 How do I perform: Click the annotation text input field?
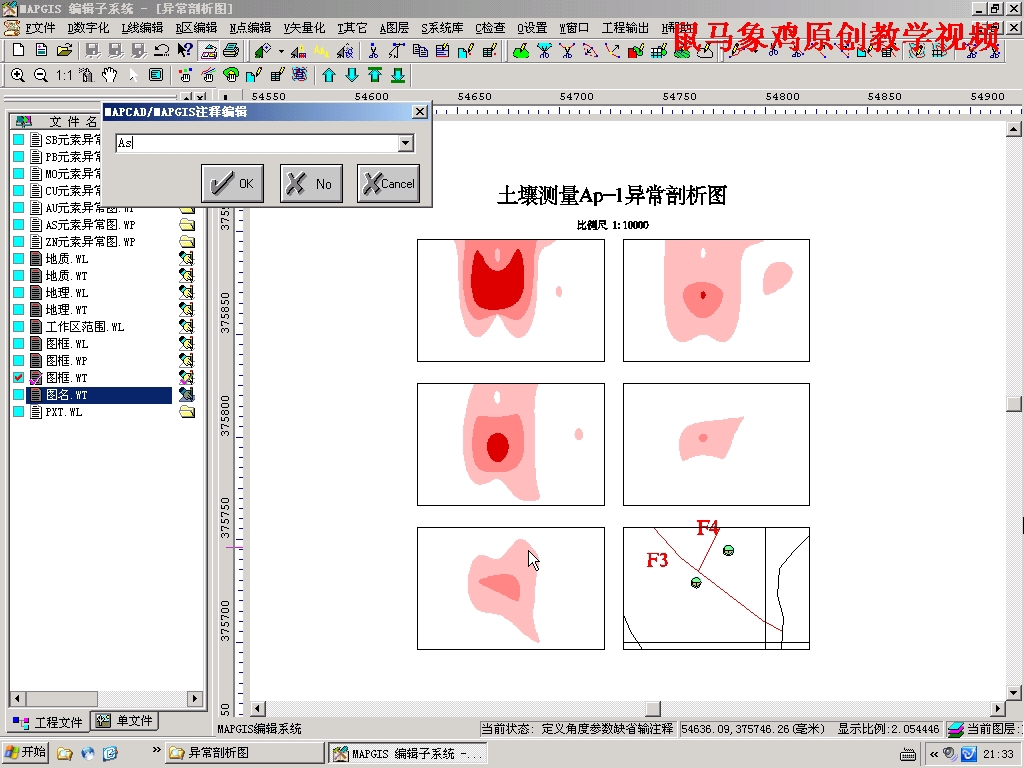[257, 143]
